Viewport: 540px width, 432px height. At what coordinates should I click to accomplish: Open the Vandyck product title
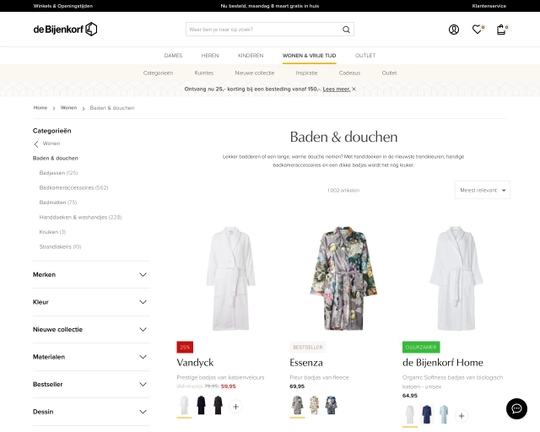pos(195,363)
